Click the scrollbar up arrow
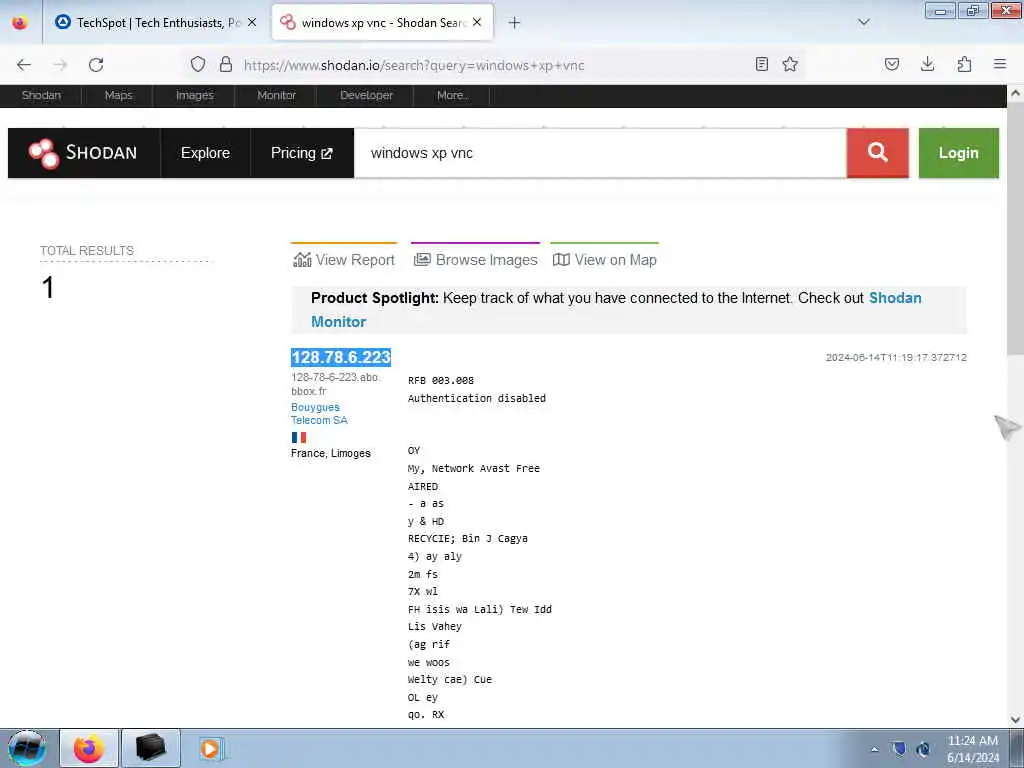1024x768 pixels. 1015,93
